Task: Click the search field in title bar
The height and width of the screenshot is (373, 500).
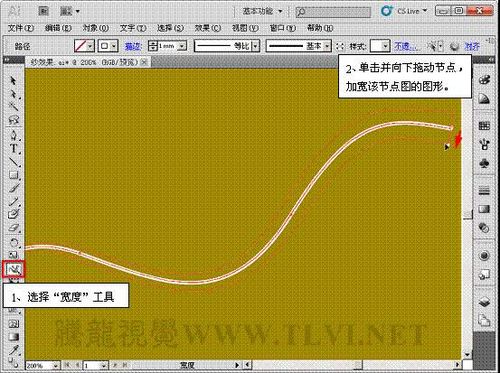Action: coord(333,12)
